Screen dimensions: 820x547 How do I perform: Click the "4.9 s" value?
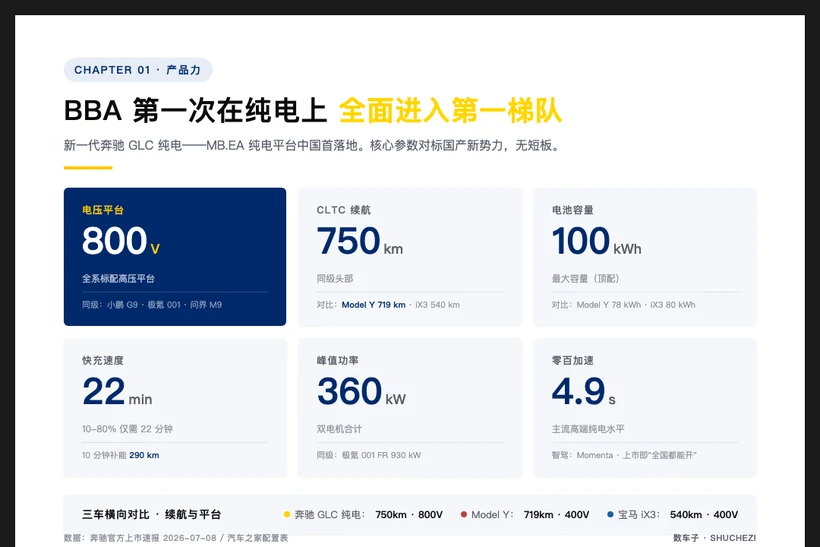coord(584,391)
